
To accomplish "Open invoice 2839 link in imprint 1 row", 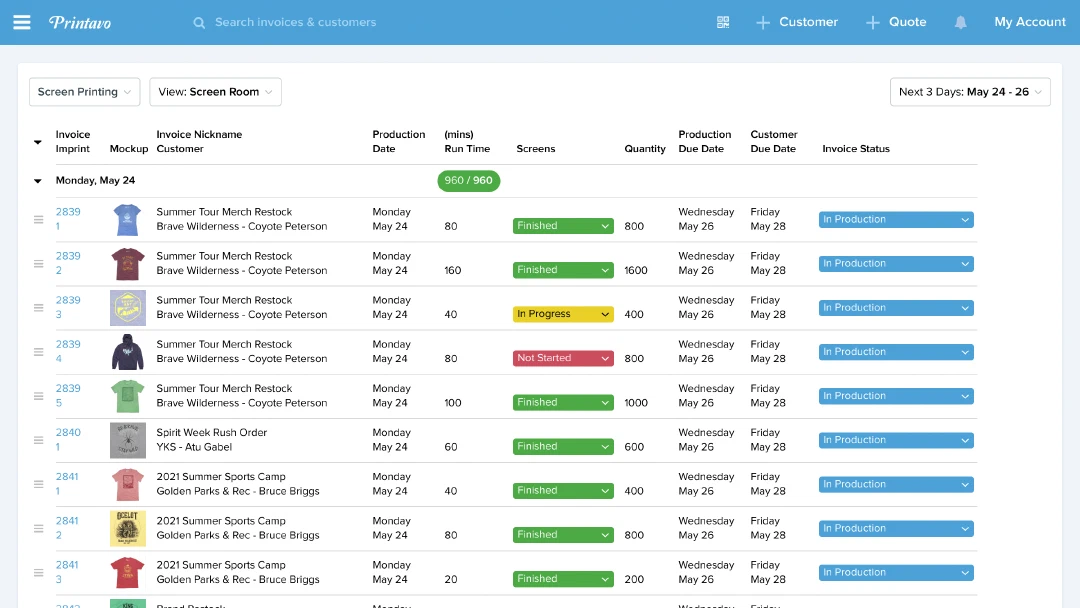I will tap(68, 212).
